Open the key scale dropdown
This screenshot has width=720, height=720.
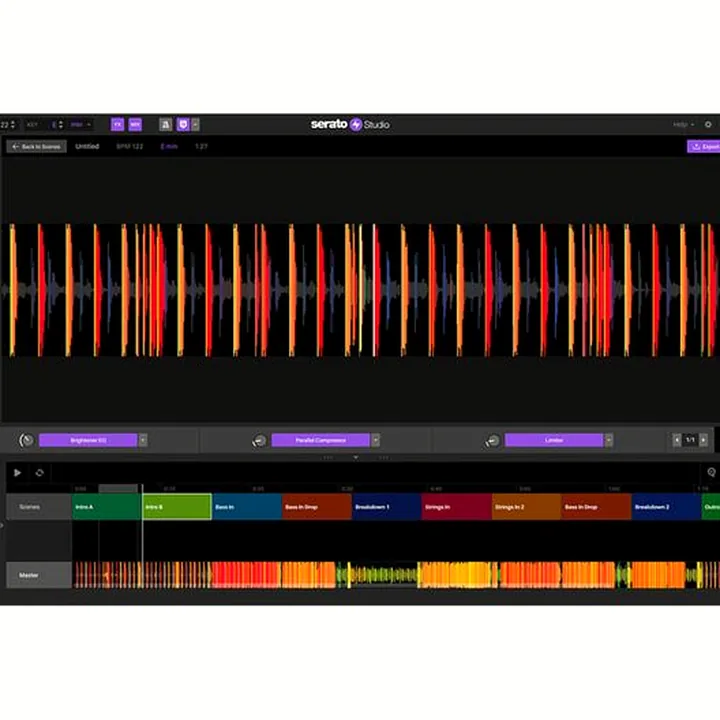pyautogui.click(x=81, y=124)
